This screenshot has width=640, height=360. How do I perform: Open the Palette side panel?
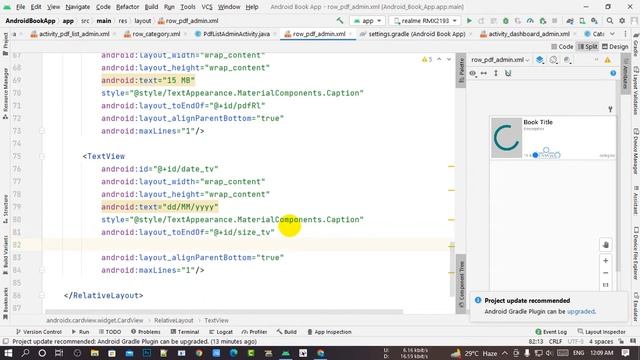(461, 71)
